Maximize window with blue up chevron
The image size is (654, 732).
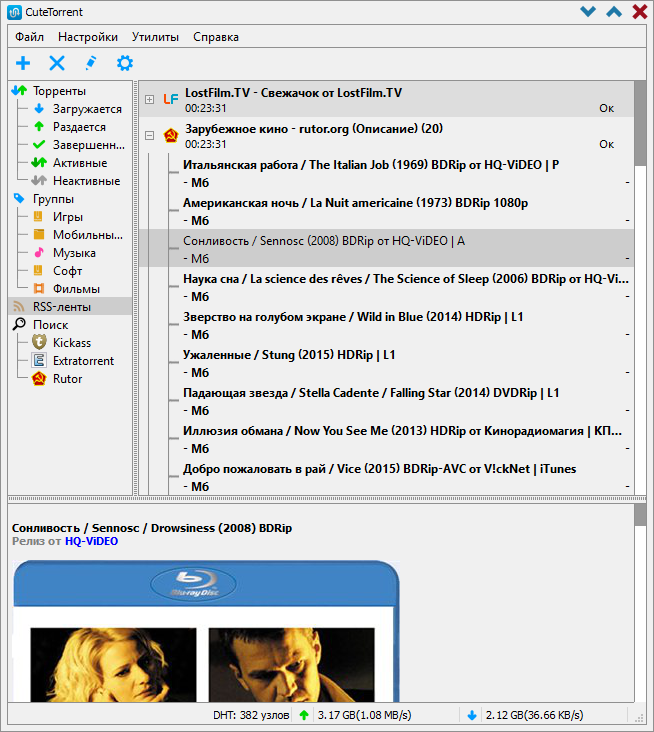coord(614,12)
